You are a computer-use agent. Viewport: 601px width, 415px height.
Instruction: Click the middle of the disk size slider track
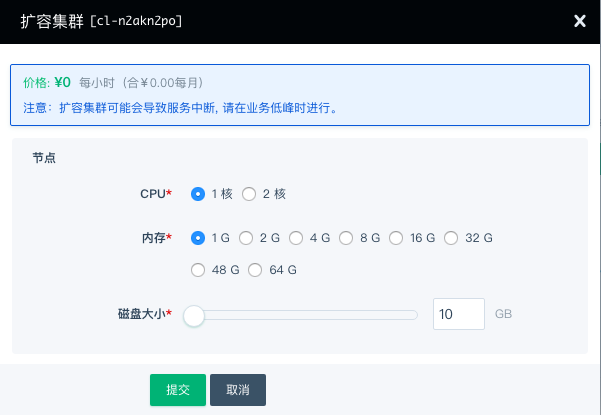click(305, 315)
